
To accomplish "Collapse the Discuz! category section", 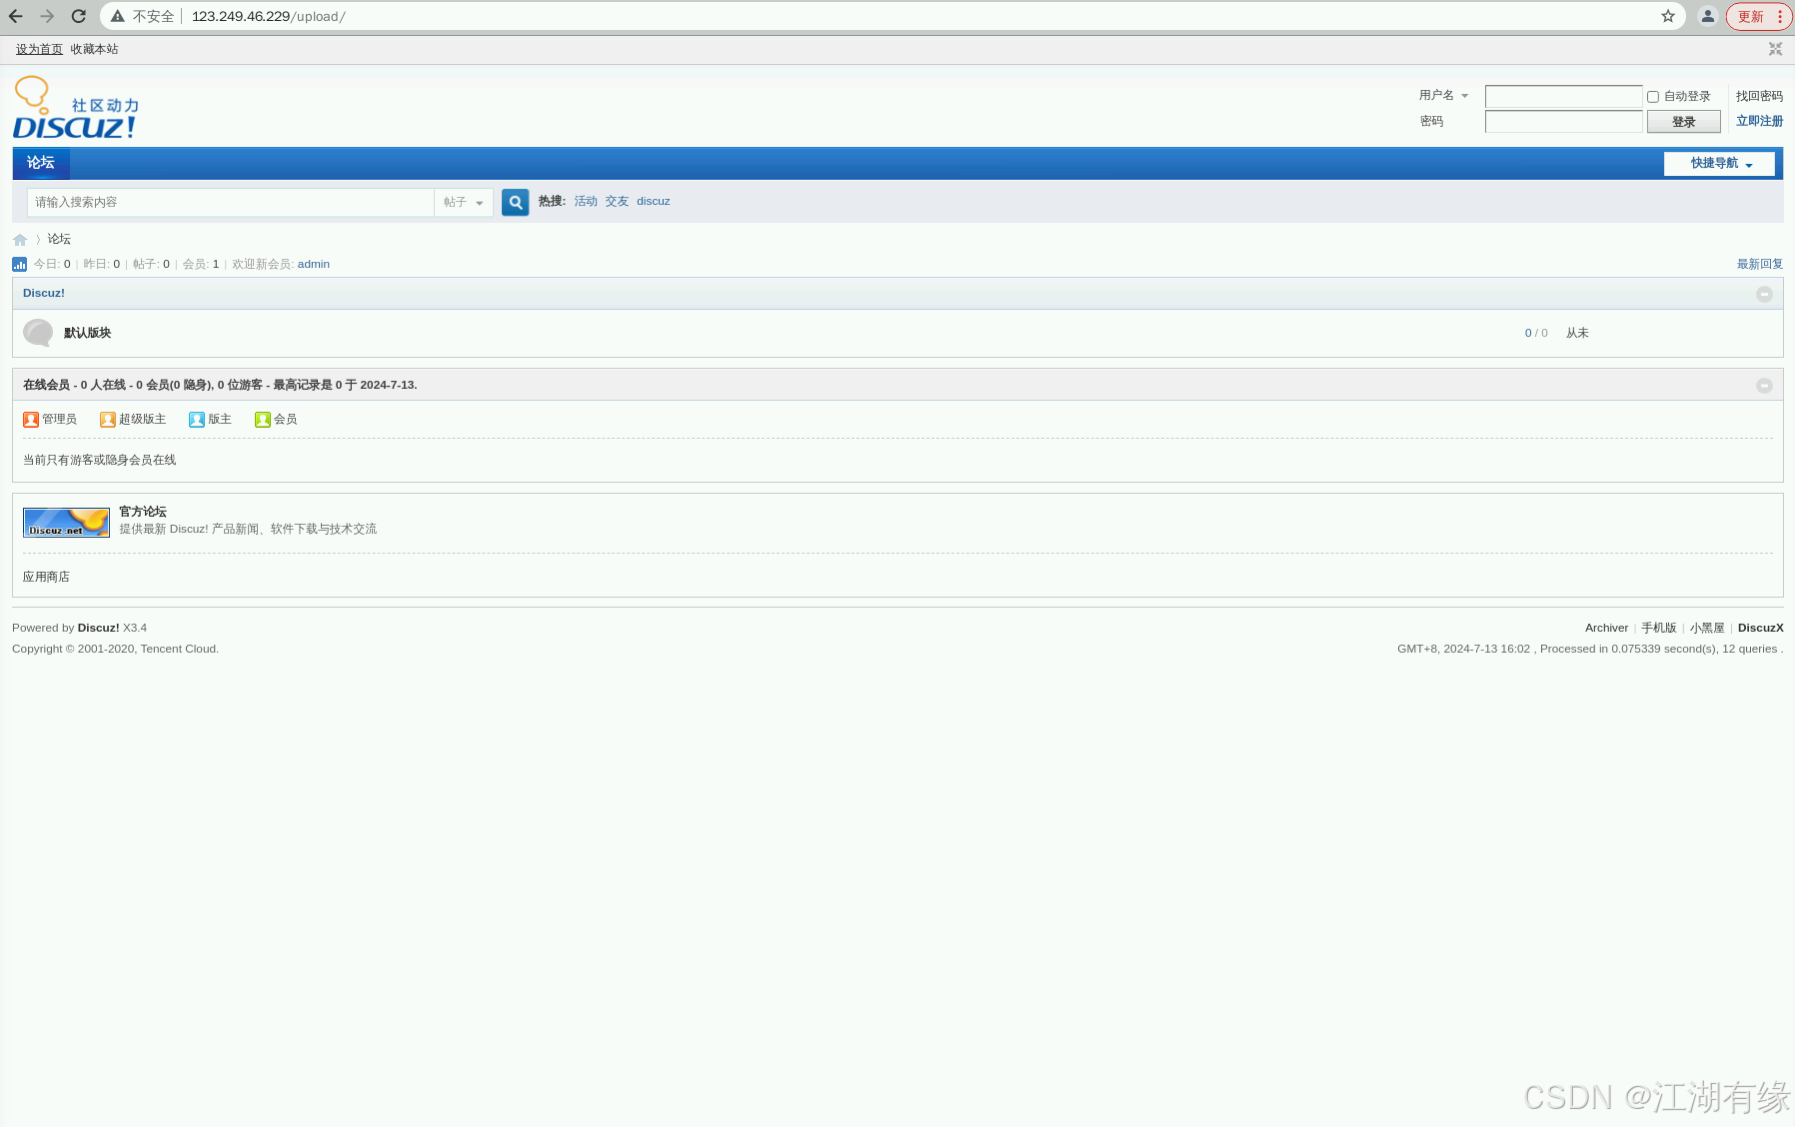I will coord(1764,294).
